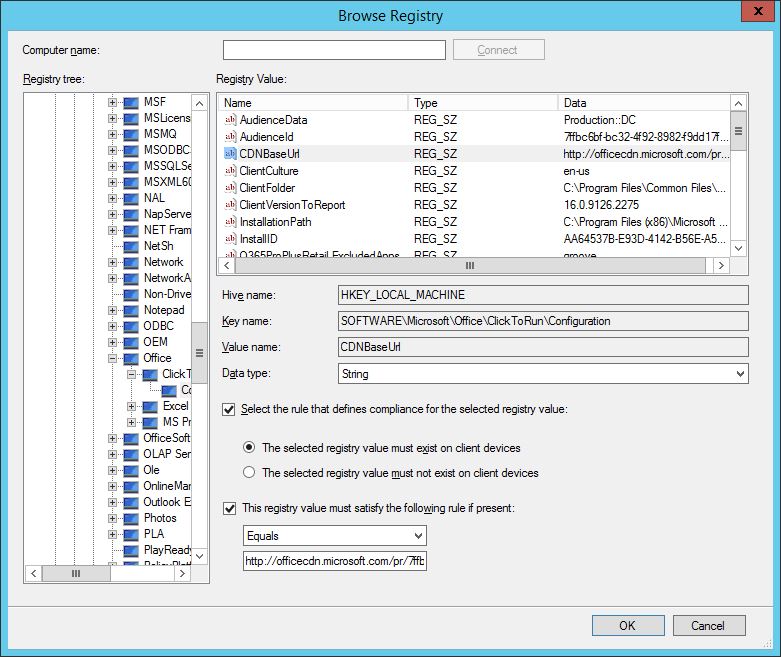Click the InstallID value icon
Screen dimensions: 781x657
pyautogui.click(x=230, y=239)
